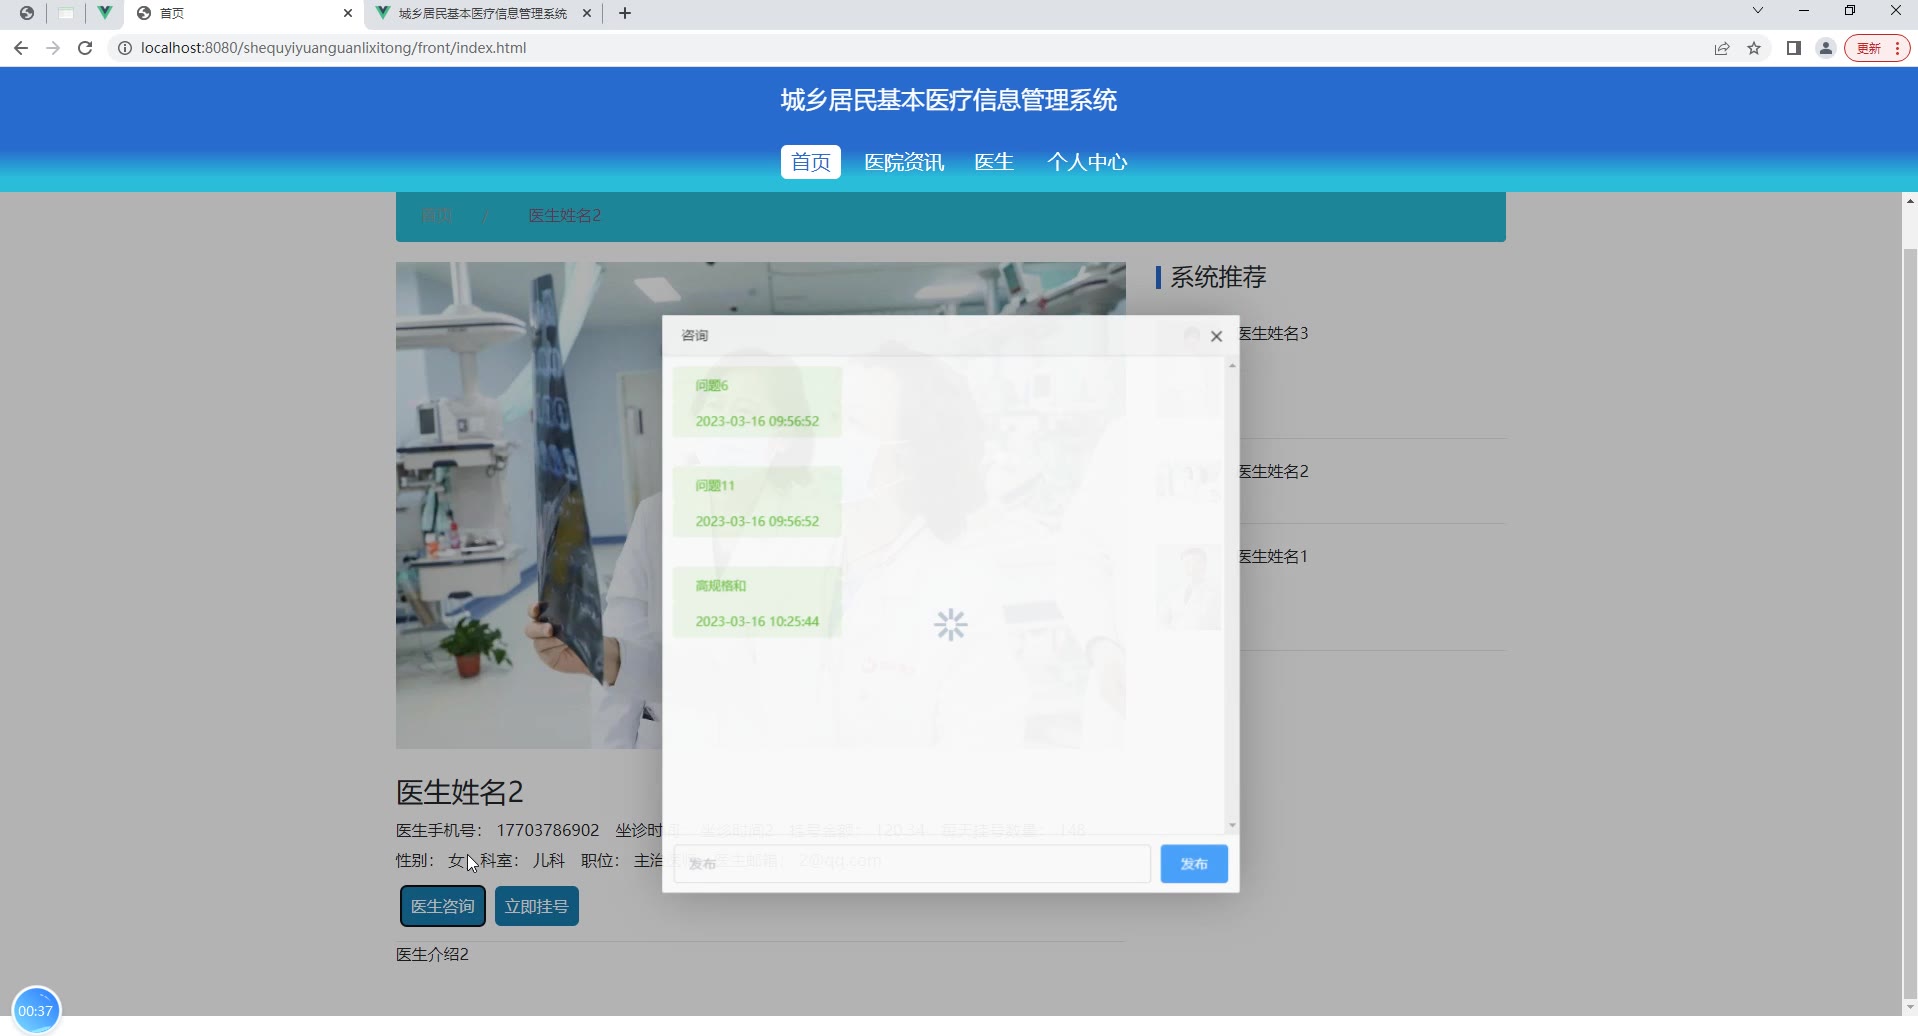Viewport: 1918px width, 1036px height.
Task: Click the browser back arrow
Action: tap(21, 48)
